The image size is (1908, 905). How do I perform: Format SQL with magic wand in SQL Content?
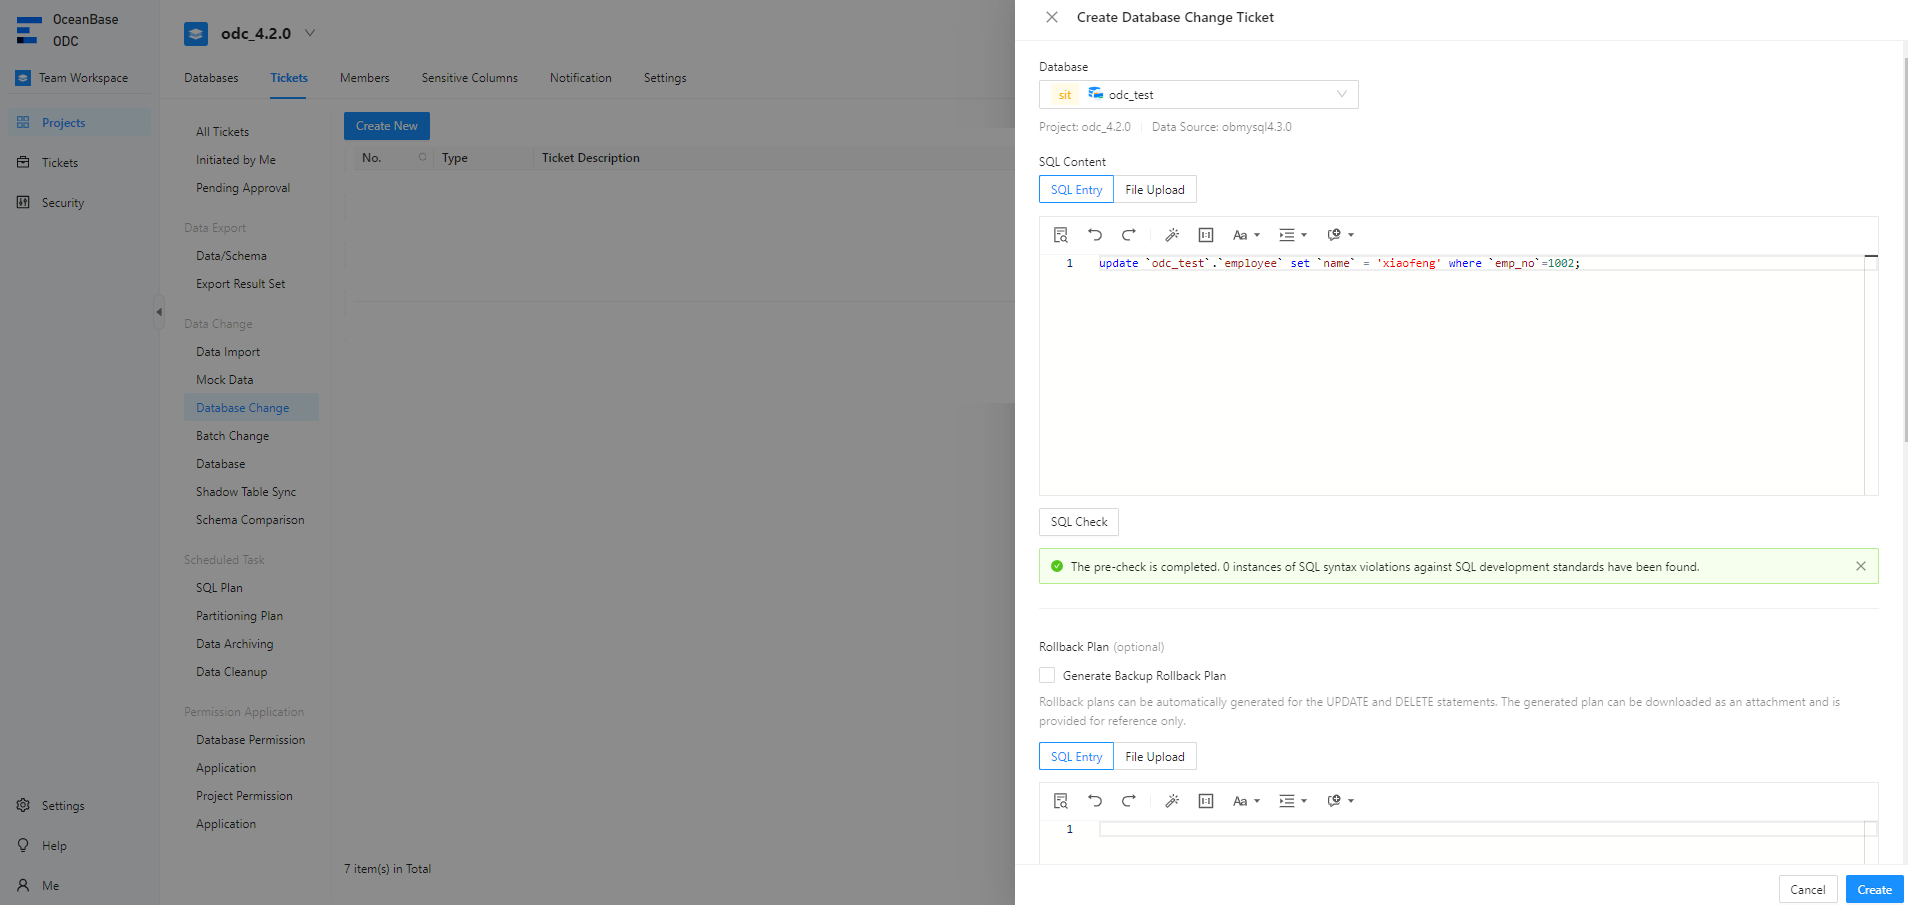[1172, 235]
